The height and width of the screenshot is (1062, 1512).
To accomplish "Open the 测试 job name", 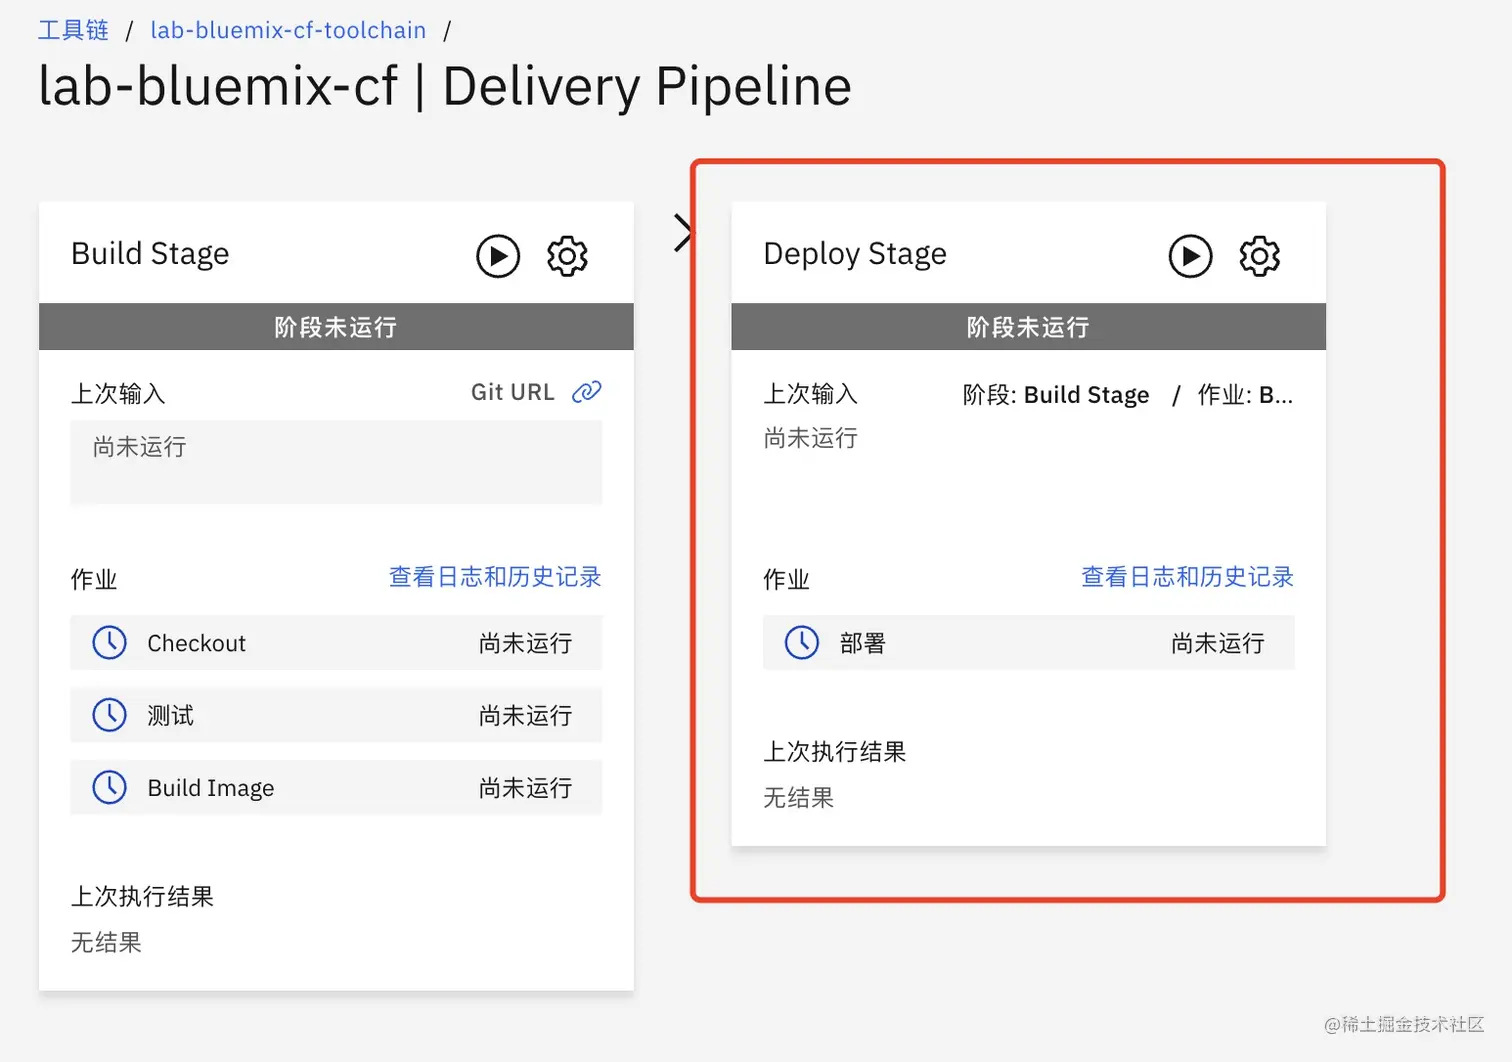I will [171, 716].
